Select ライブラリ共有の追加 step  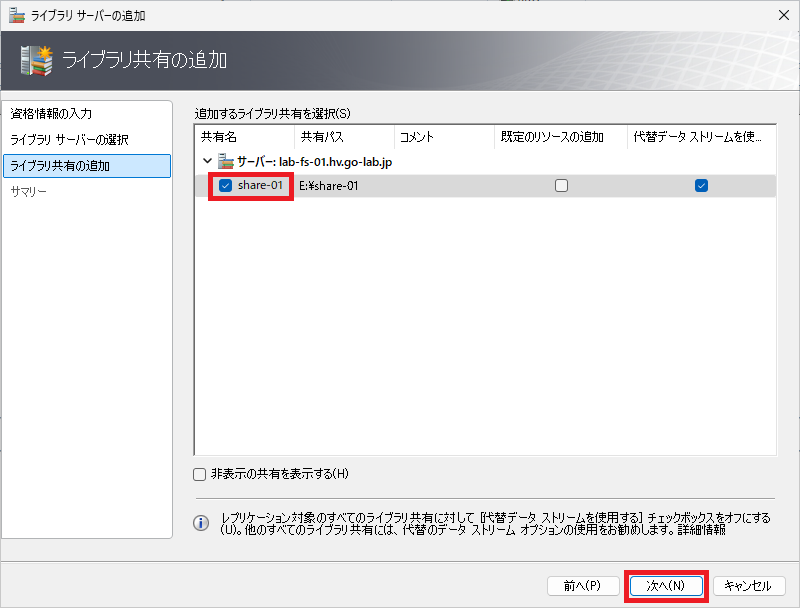coord(87,166)
